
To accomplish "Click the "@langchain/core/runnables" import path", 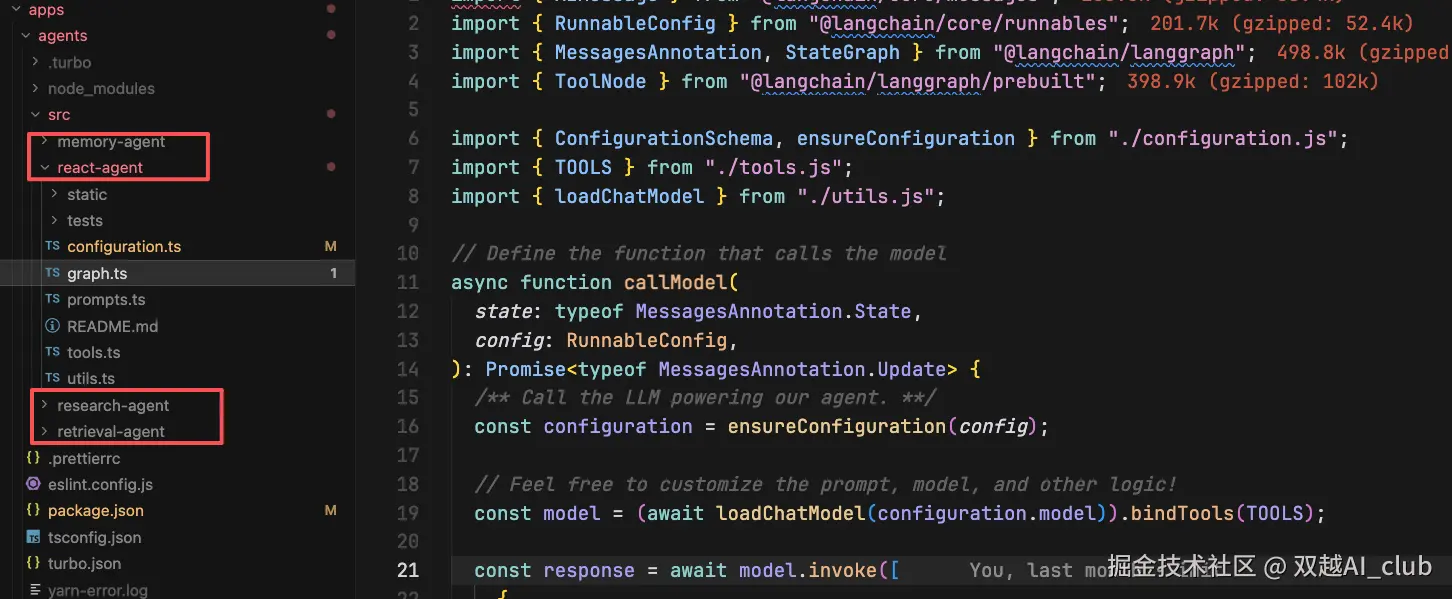I will pyautogui.click(x=964, y=23).
